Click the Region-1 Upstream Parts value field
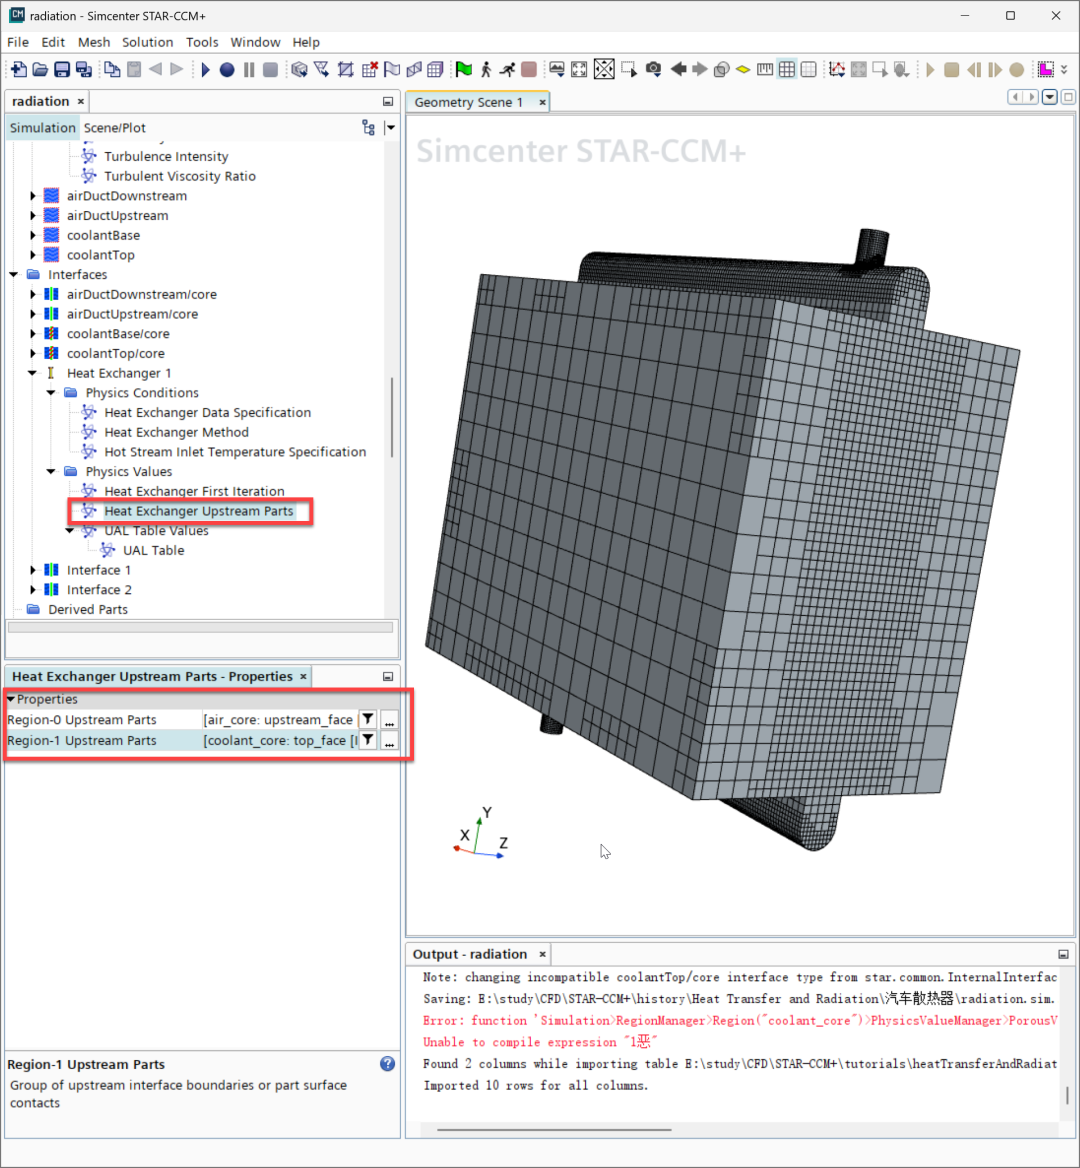1080x1168 pixels. [280, 740]
